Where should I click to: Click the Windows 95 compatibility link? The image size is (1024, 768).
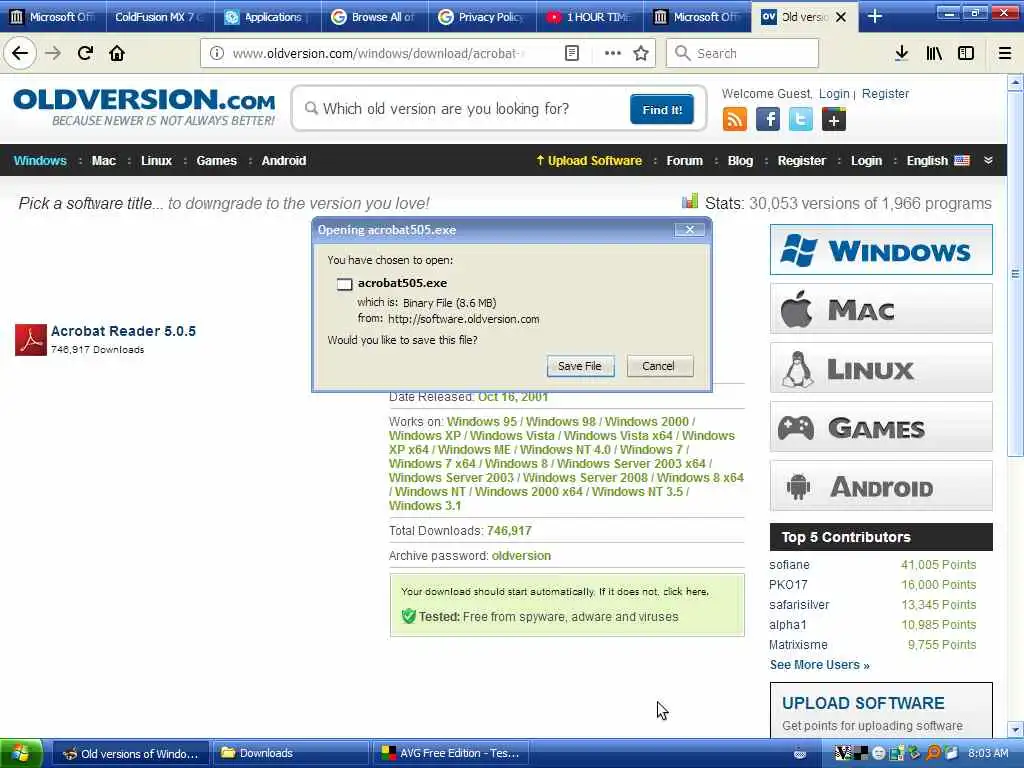point(481,422)
